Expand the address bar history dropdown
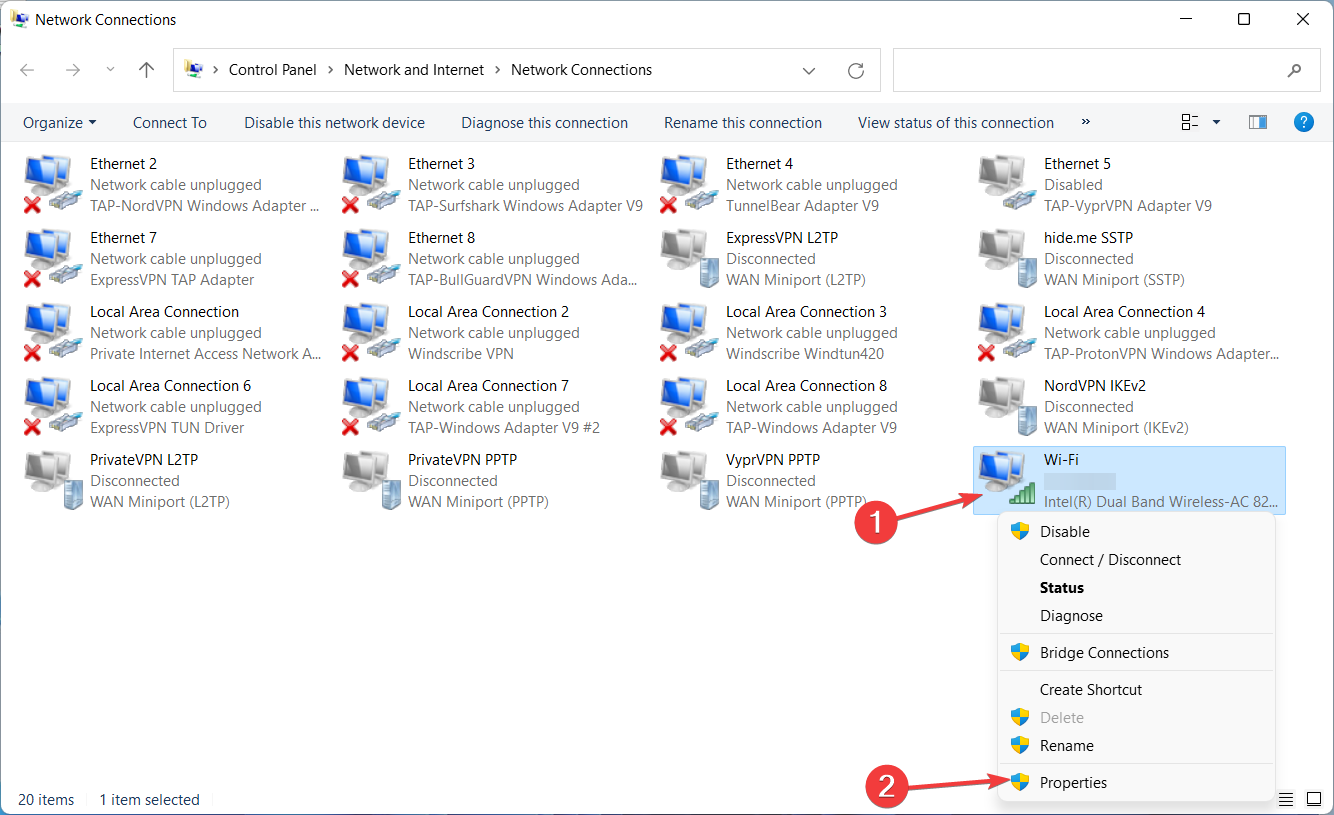Screen dimensions: 1334x815 pyautogui.click(x=809, y=70)
